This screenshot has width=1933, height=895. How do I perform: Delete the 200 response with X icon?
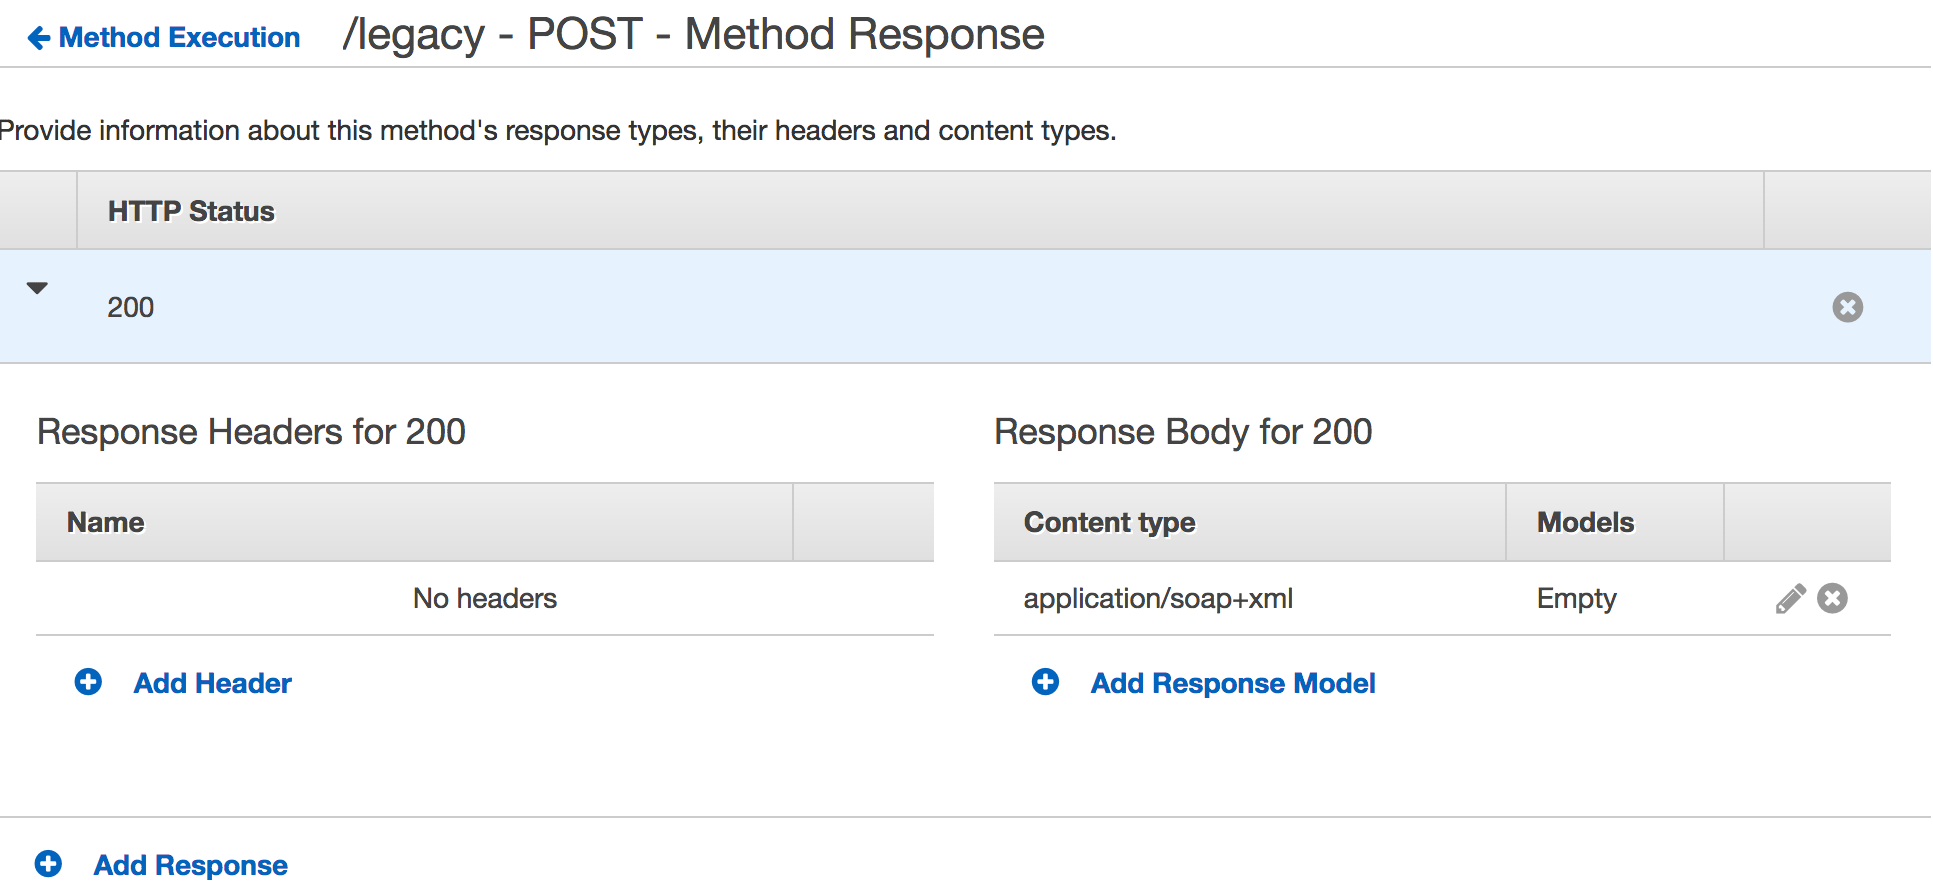(x=1847, y=307)
